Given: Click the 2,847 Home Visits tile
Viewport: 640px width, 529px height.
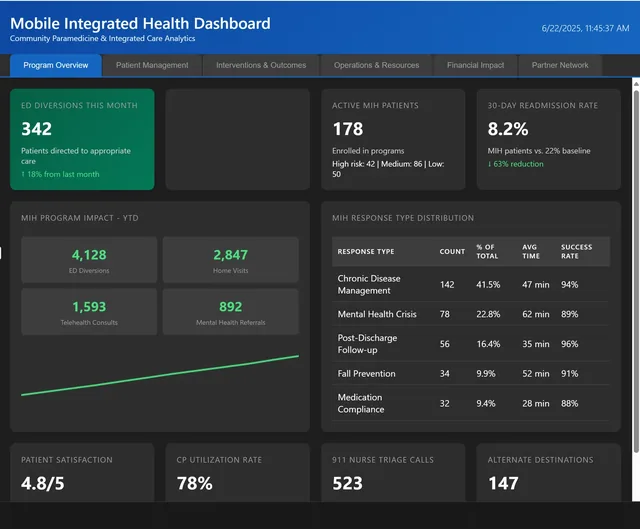Looking at the screenshot, I should point(231,260).
